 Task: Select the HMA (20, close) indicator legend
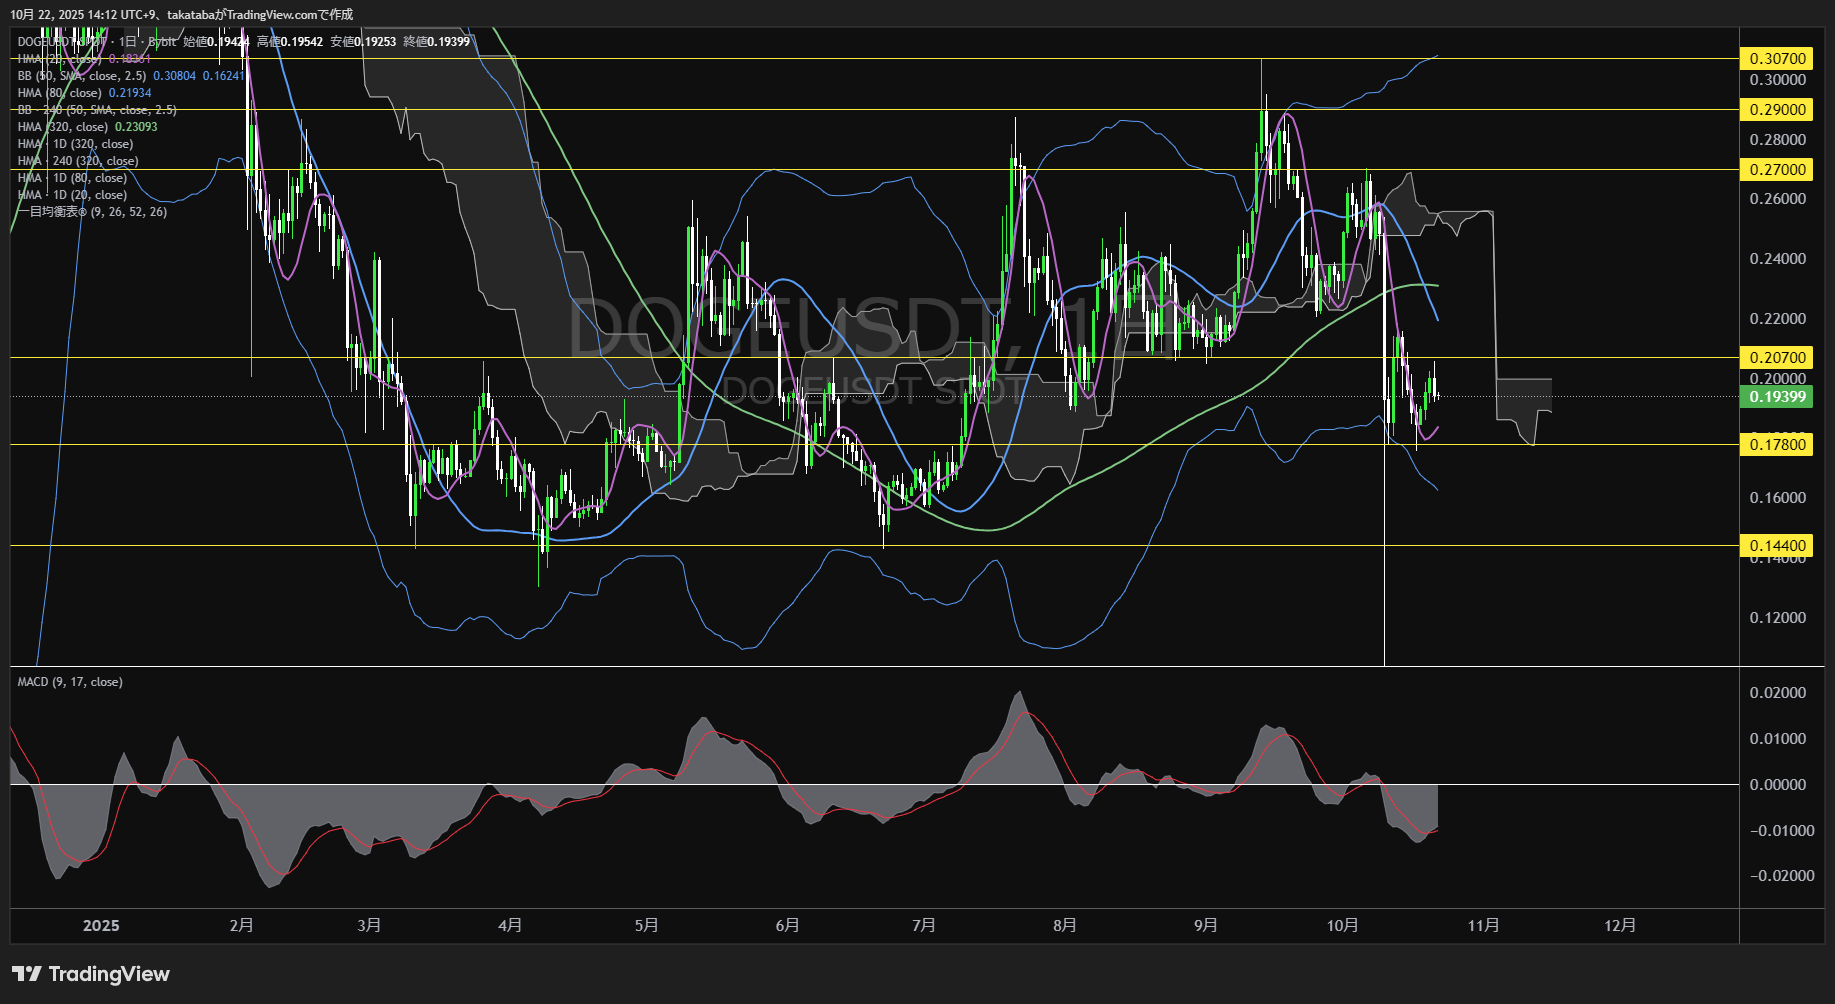pyautogui.click(x=60, y=59)
